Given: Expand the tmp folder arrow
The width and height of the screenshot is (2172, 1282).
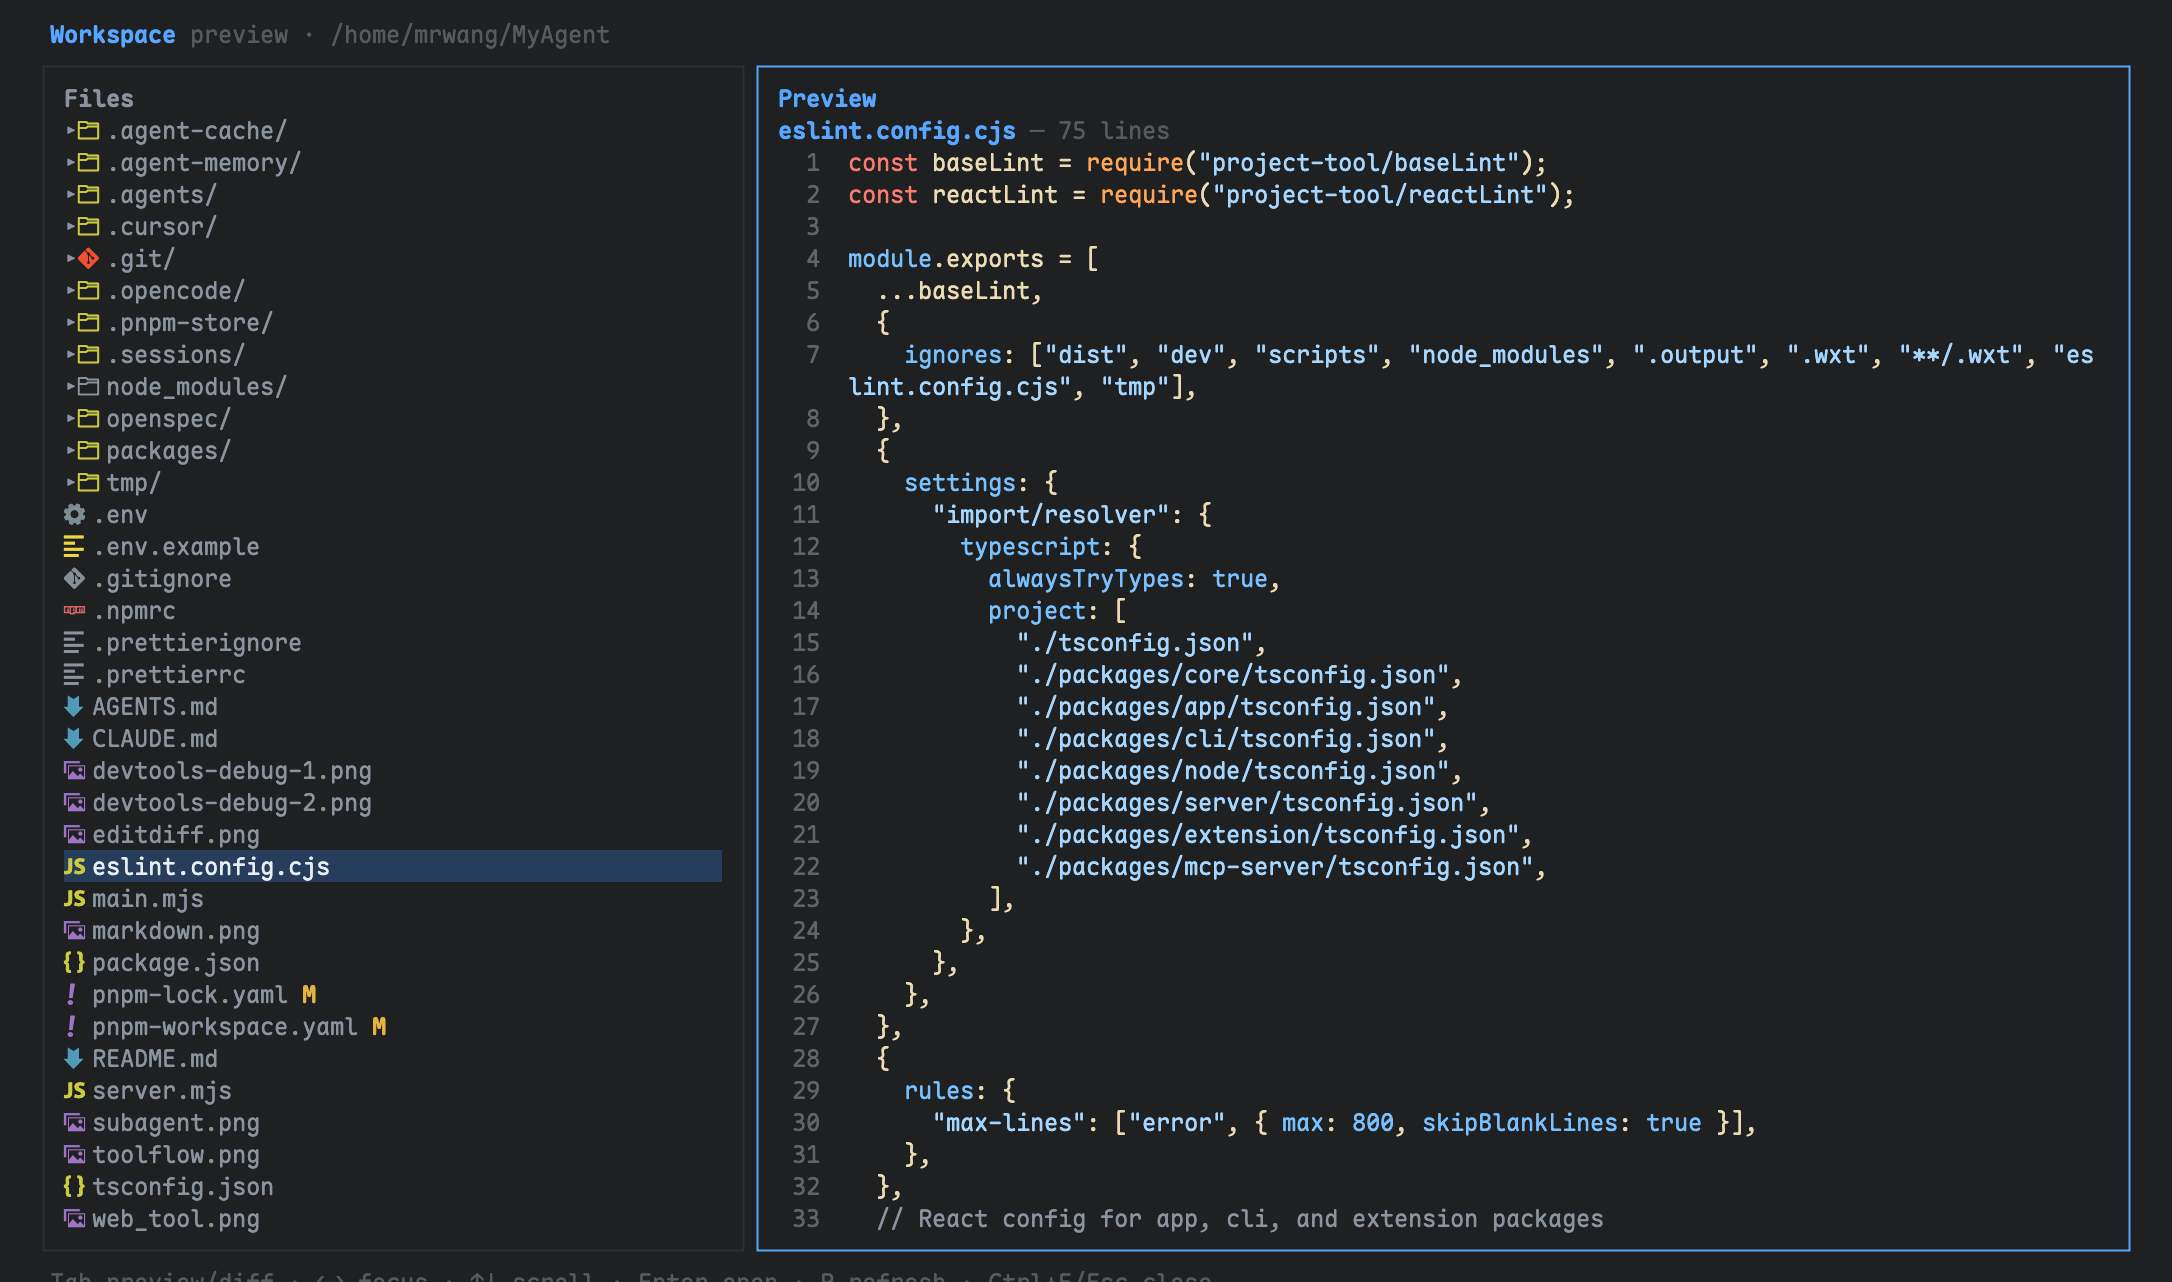Looking at the screenshot, I should coord(71,482).
